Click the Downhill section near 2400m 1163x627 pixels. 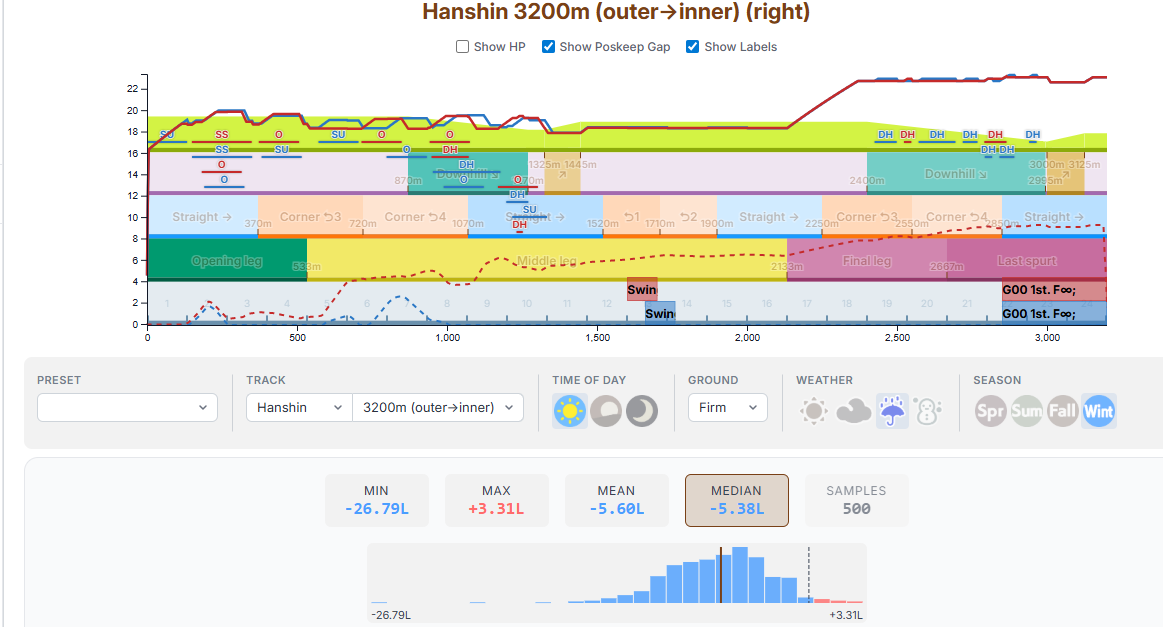click(956, 174)
